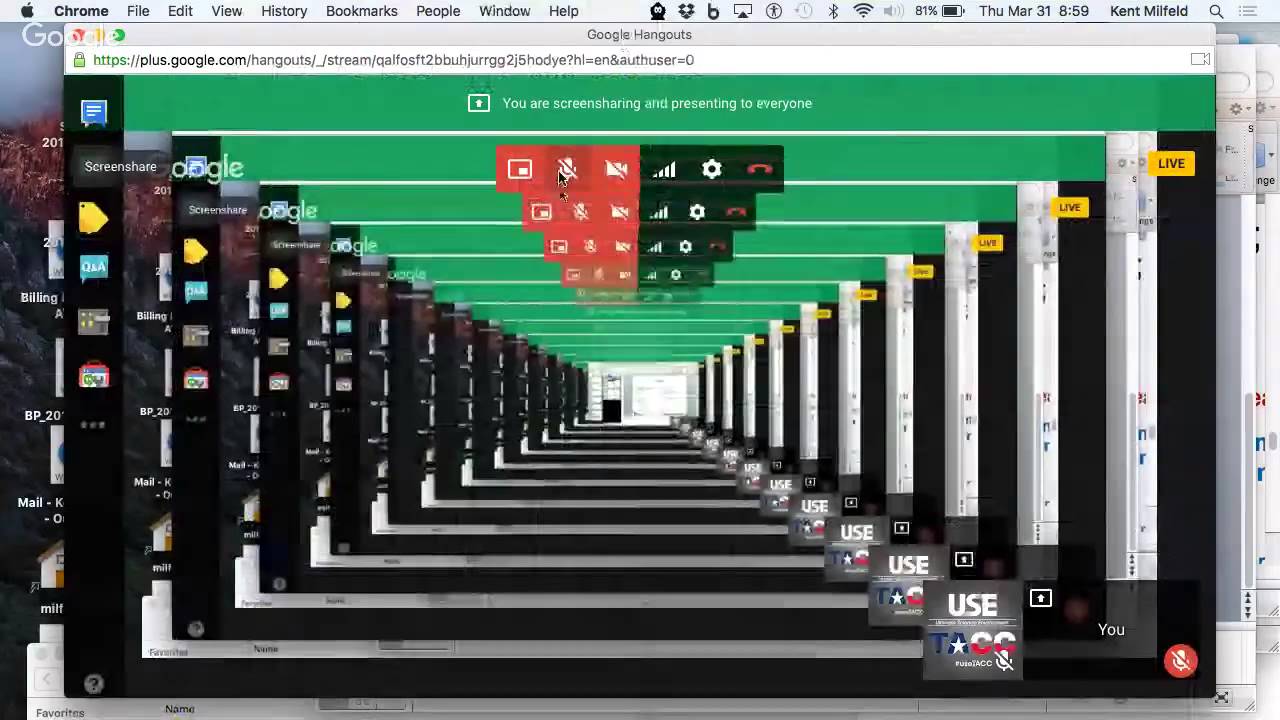Open the bandwidth signal bars control
This screenshot has height=720, width=1280.
click(664, 170)
